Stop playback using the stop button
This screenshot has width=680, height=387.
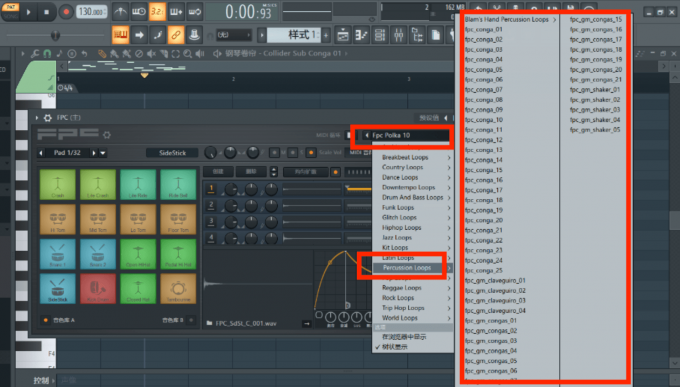(x=46, y=12)
